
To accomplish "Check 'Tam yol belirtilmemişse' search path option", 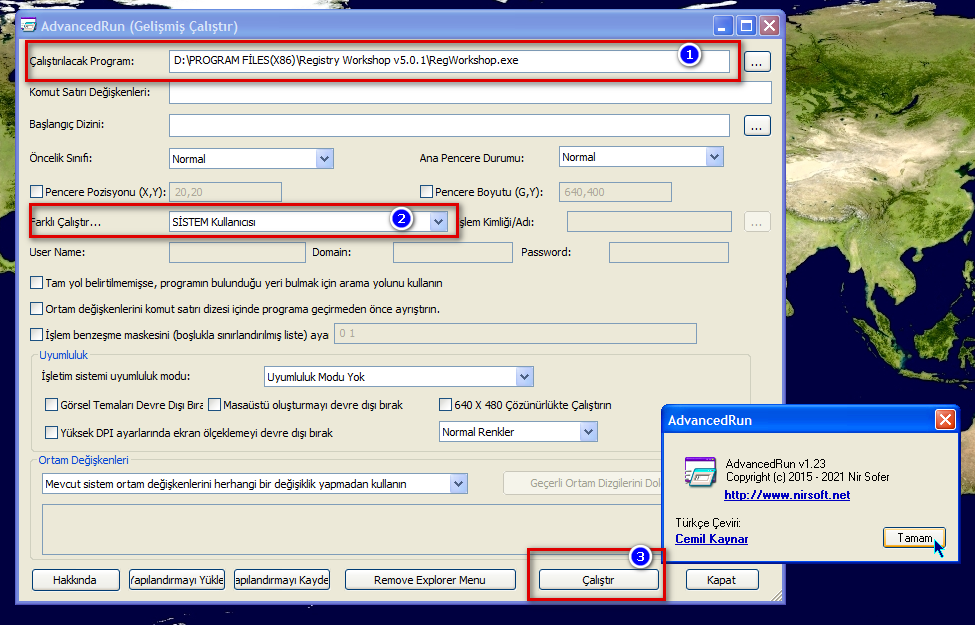I will click(x=37, y=282).
